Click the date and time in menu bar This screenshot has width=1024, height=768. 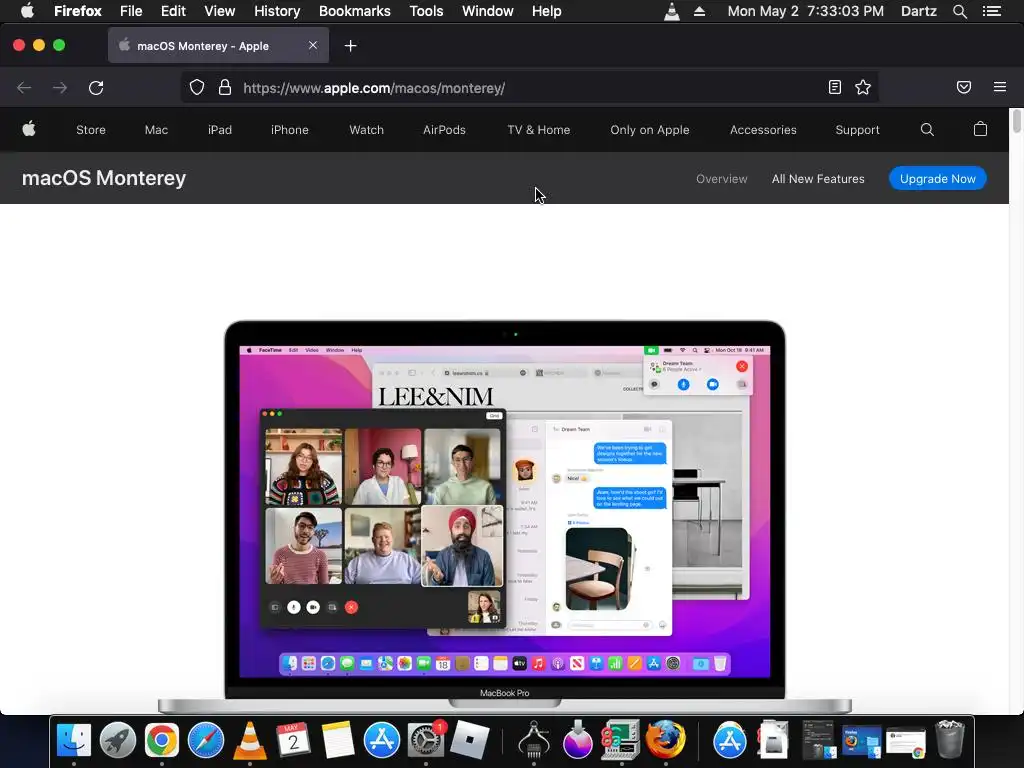(x=805, y=11)
